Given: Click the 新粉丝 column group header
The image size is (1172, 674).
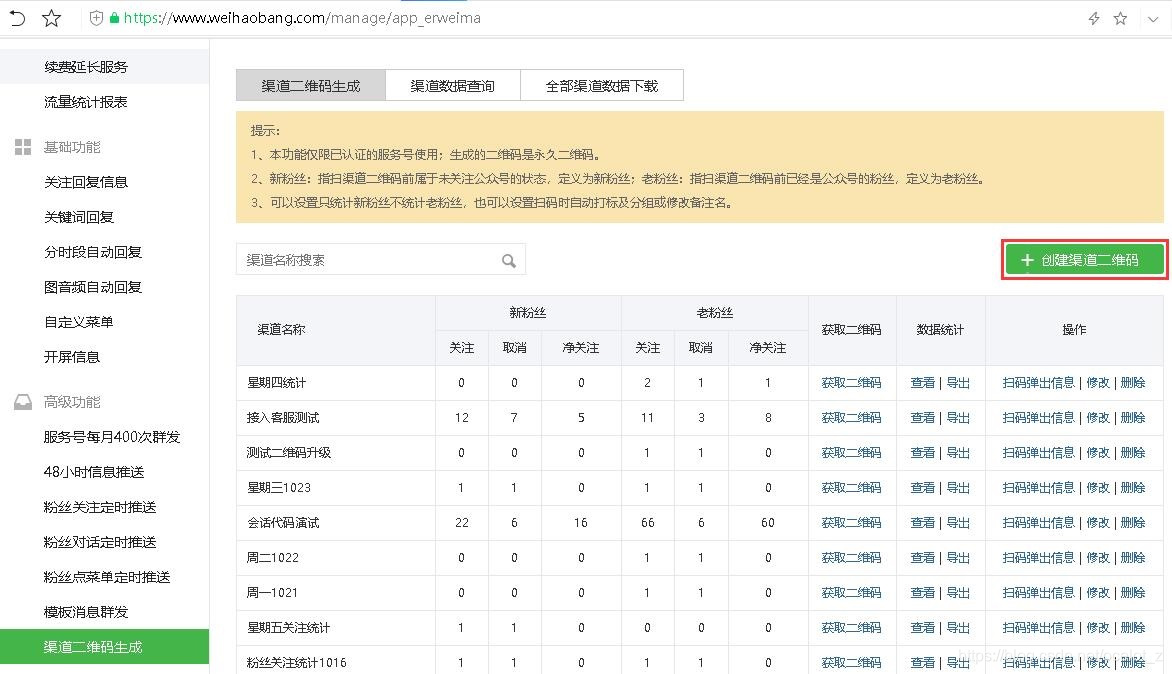Looking at the screenshot, I should [x=528, y=312].
